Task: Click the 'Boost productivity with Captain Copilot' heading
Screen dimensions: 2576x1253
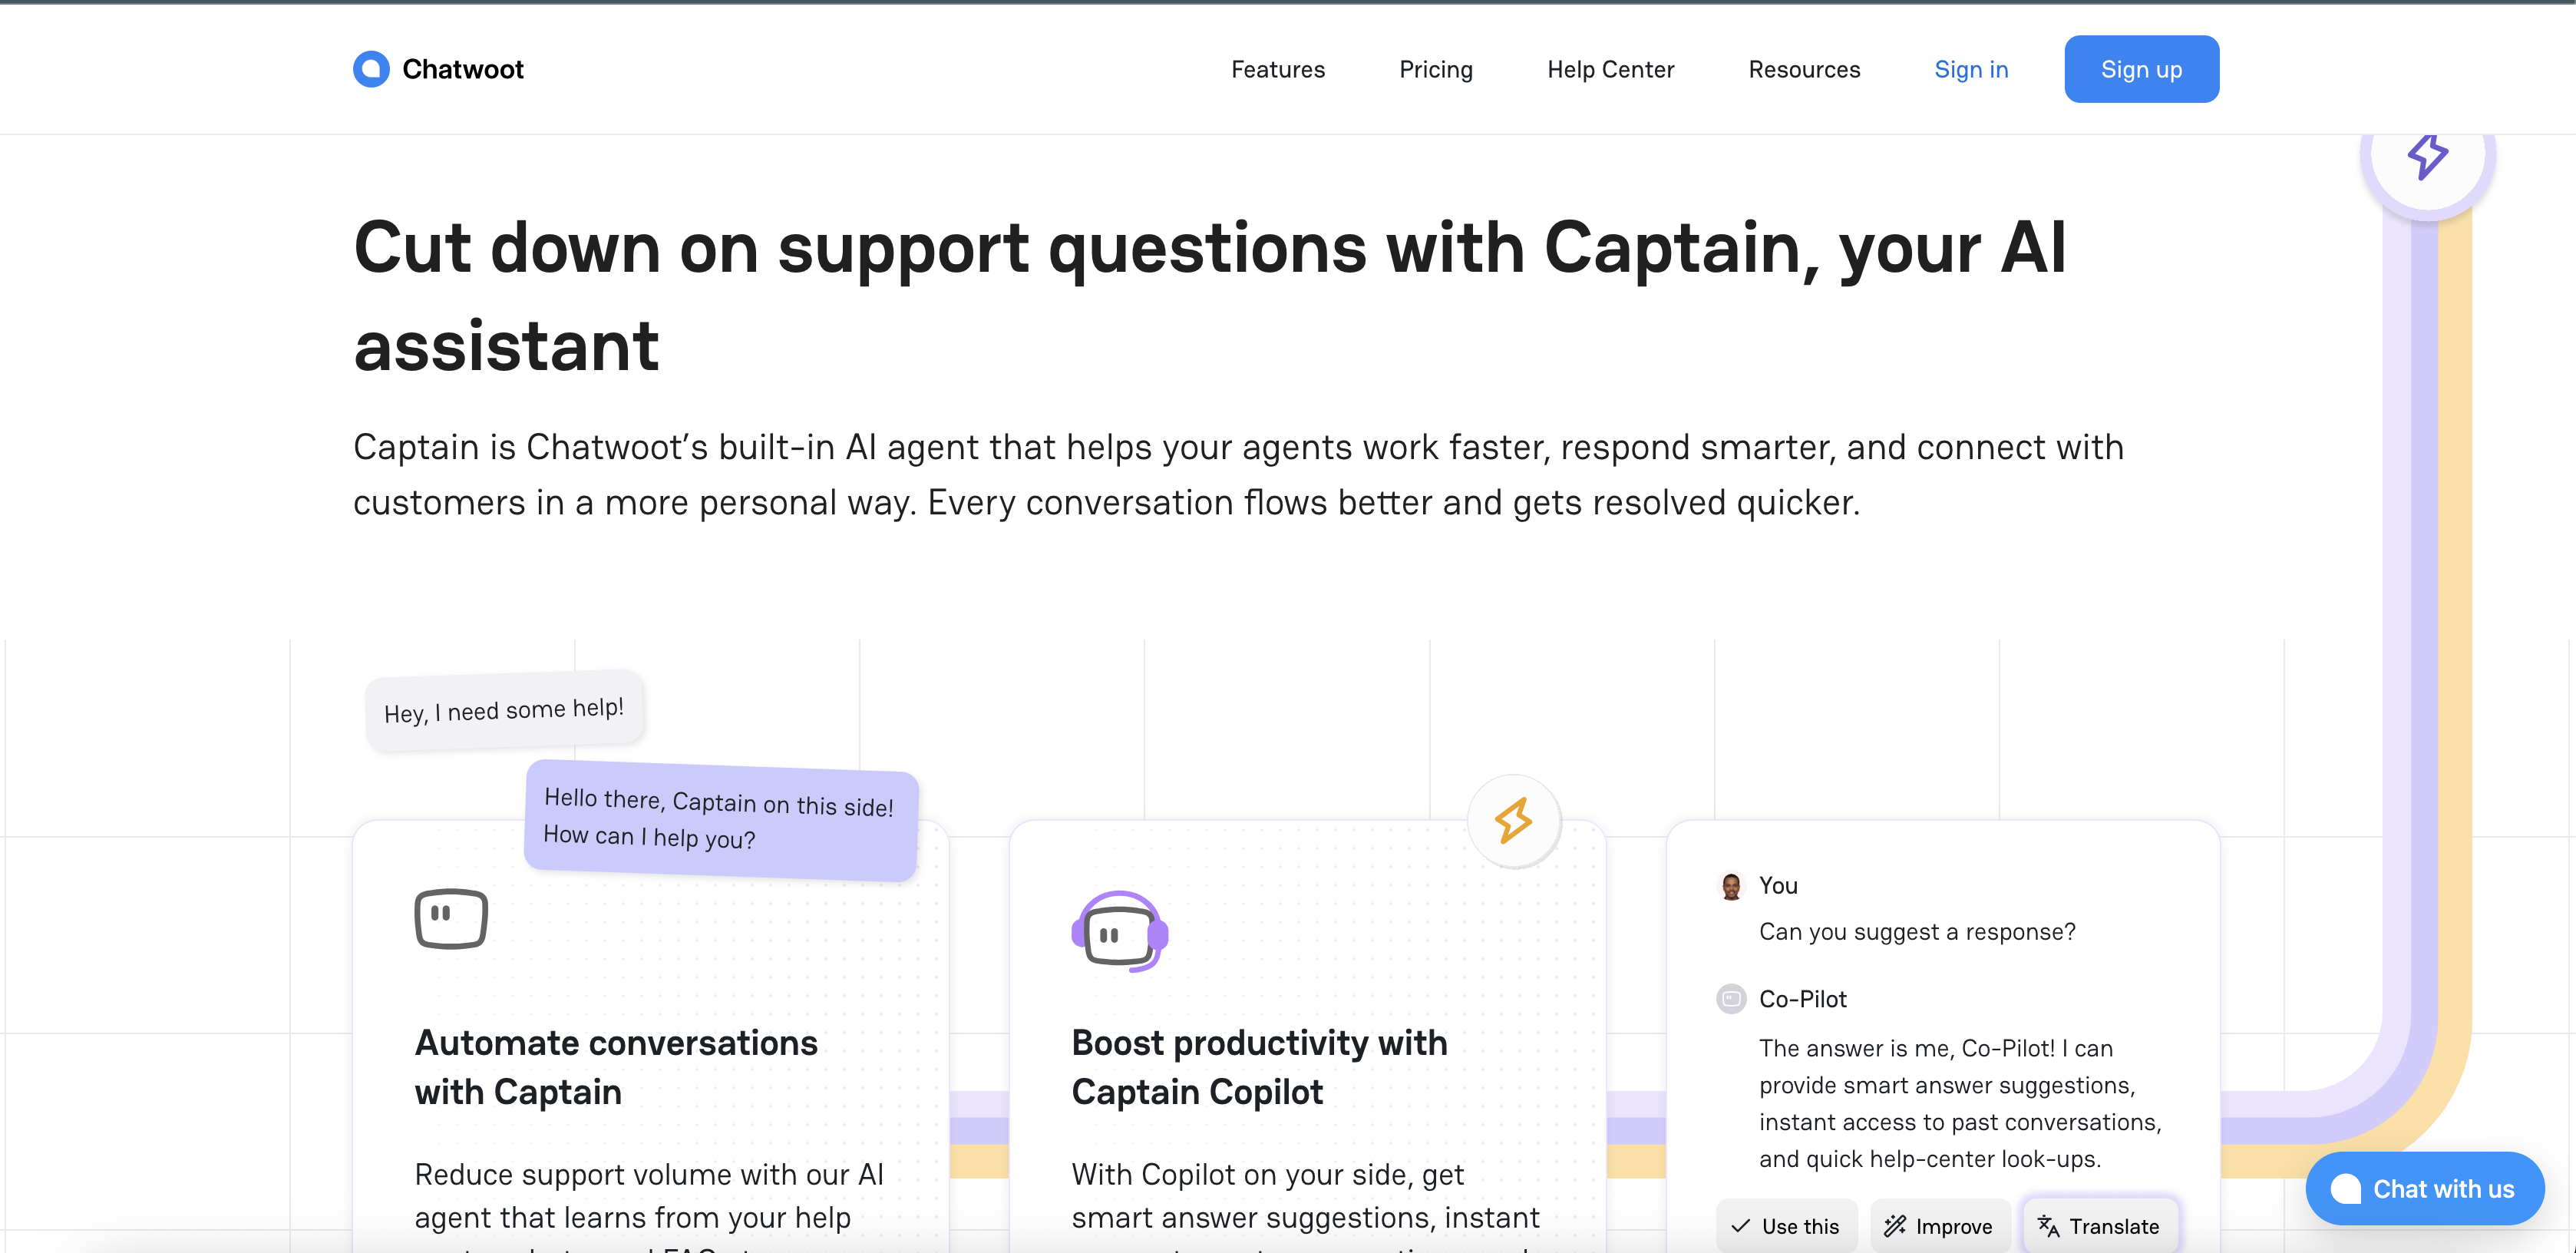Action: pos(1259,1067)
